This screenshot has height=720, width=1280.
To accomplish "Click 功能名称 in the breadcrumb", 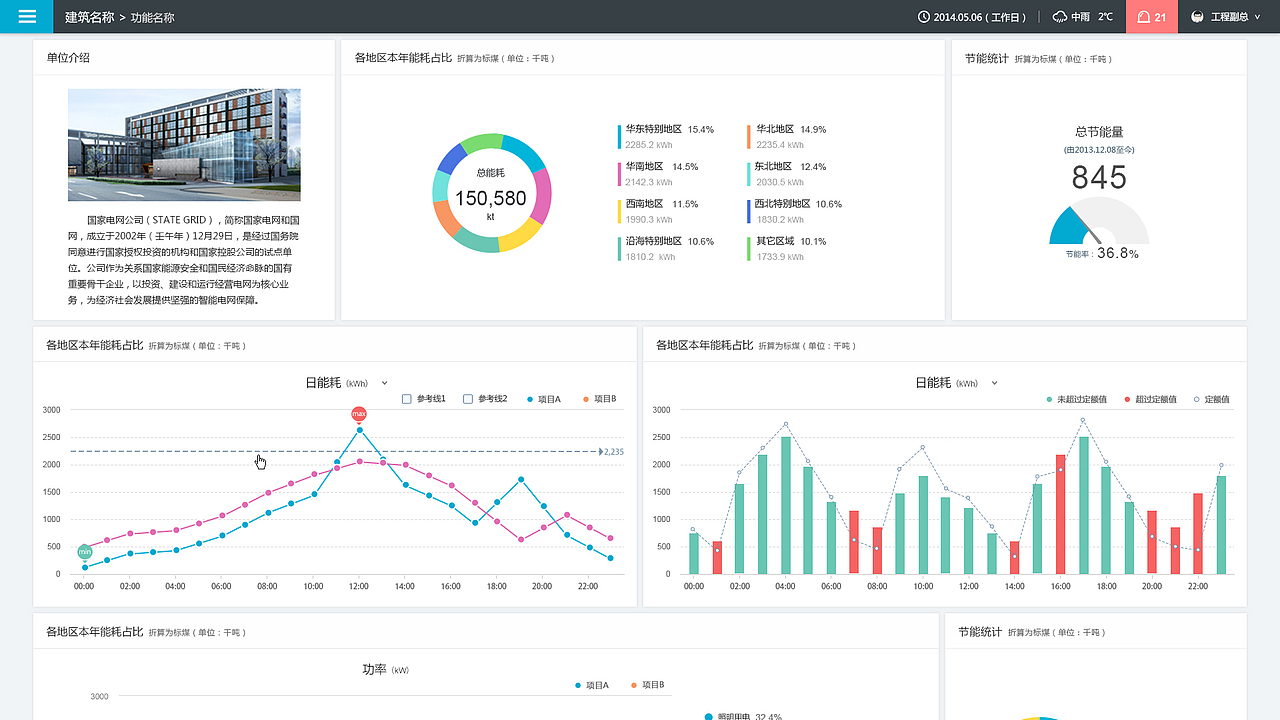I will pos(152,17).
